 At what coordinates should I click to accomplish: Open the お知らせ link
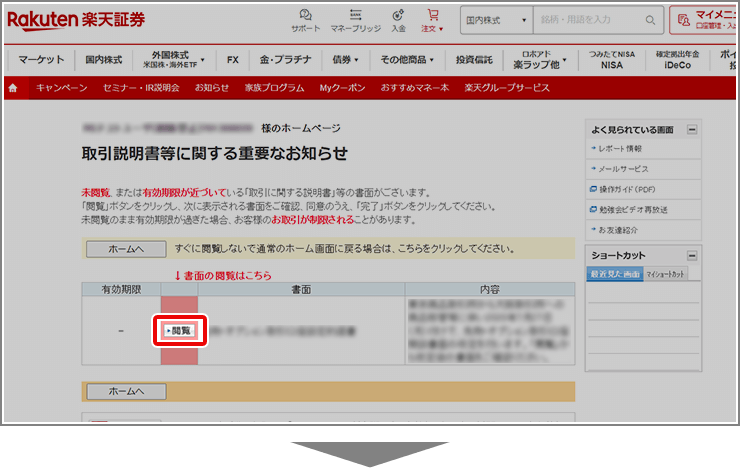(212, 88)
